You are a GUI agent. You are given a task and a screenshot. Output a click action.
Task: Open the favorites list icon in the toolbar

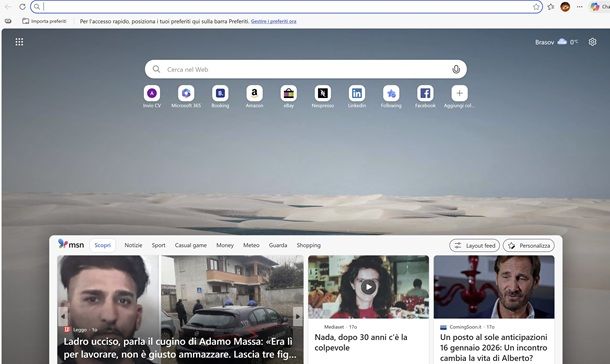point(551,7)
